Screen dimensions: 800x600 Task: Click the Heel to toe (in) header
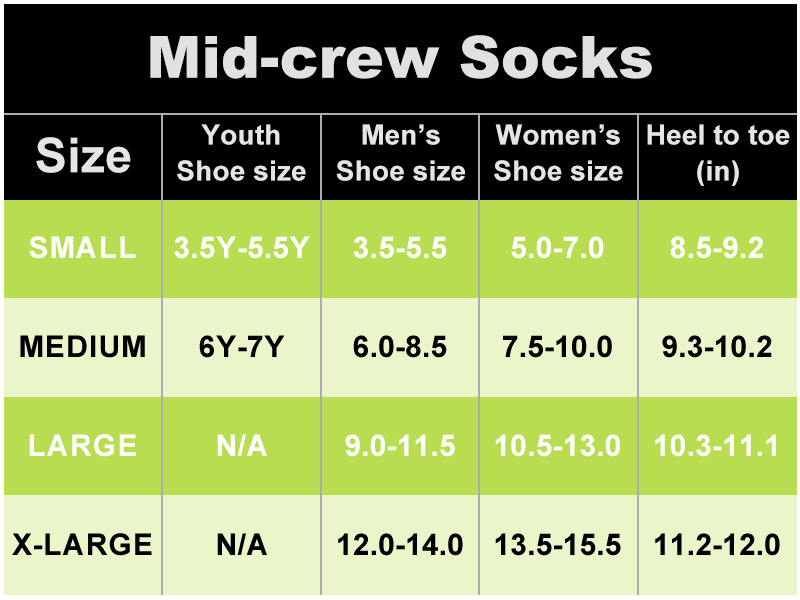tap(718, 153)
